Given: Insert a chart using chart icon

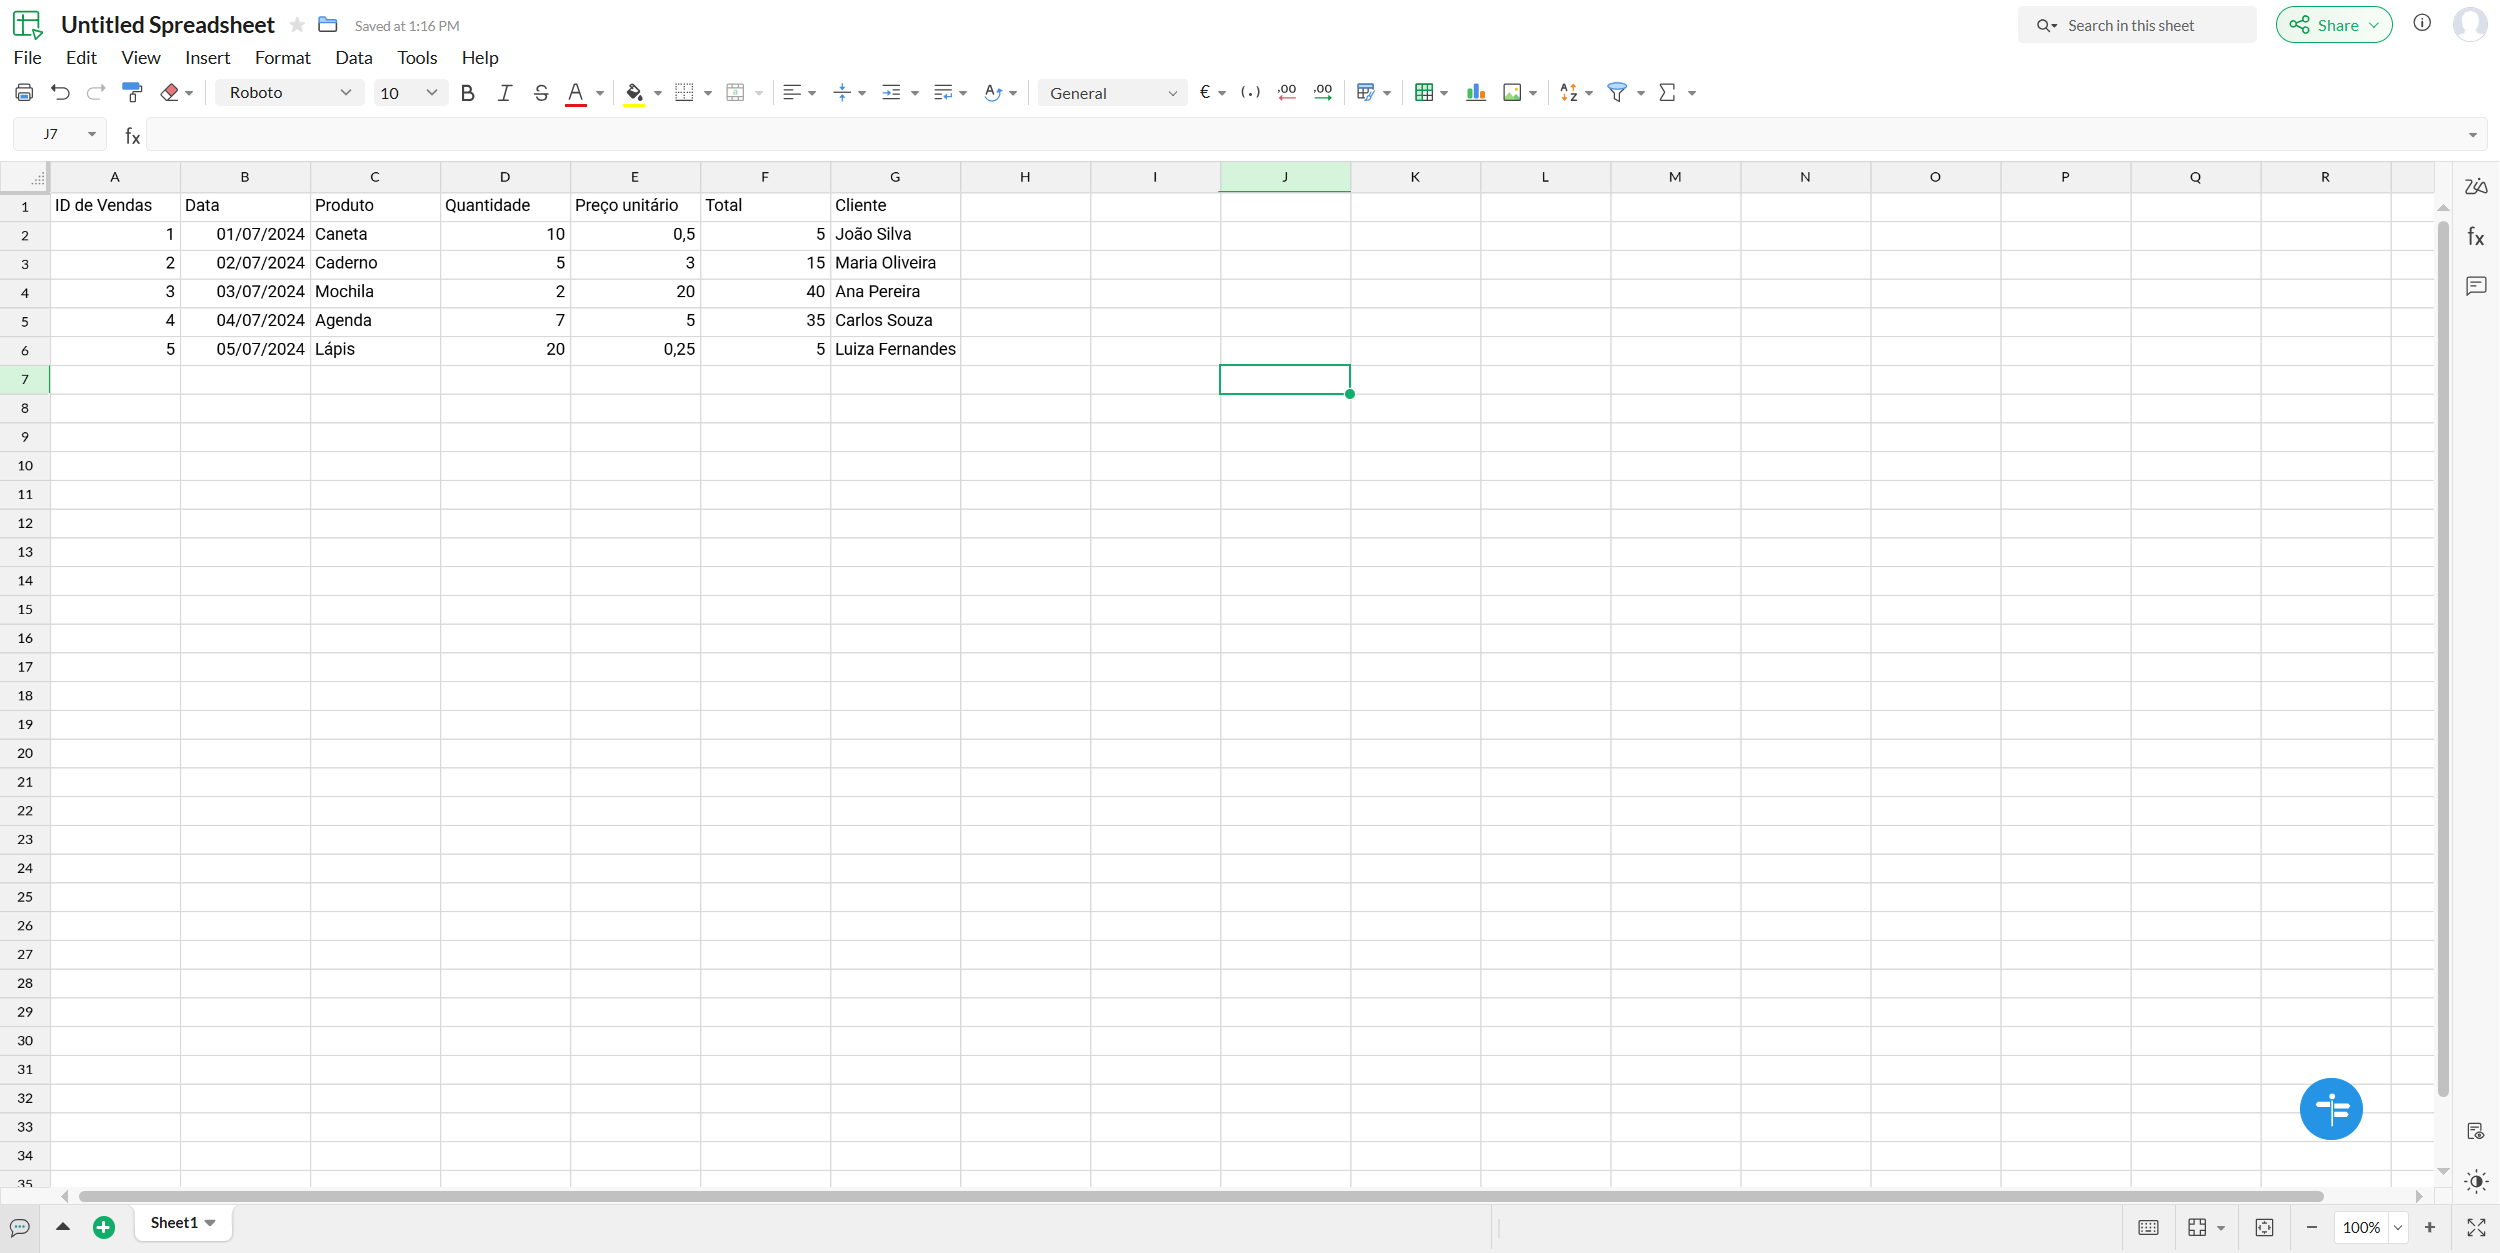Looking at the screenshot, I should point(1475,93).
